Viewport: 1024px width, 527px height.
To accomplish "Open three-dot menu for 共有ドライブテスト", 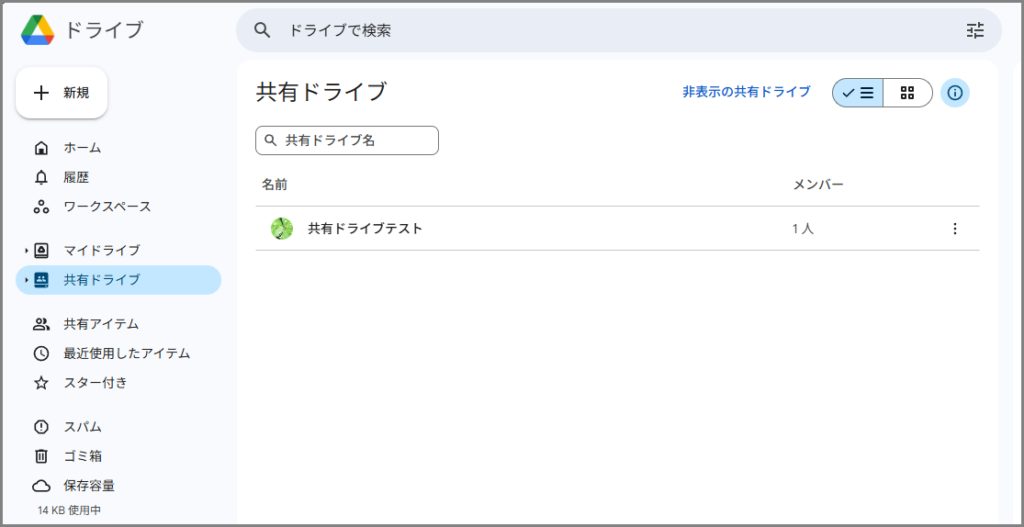I will [954, 229].
